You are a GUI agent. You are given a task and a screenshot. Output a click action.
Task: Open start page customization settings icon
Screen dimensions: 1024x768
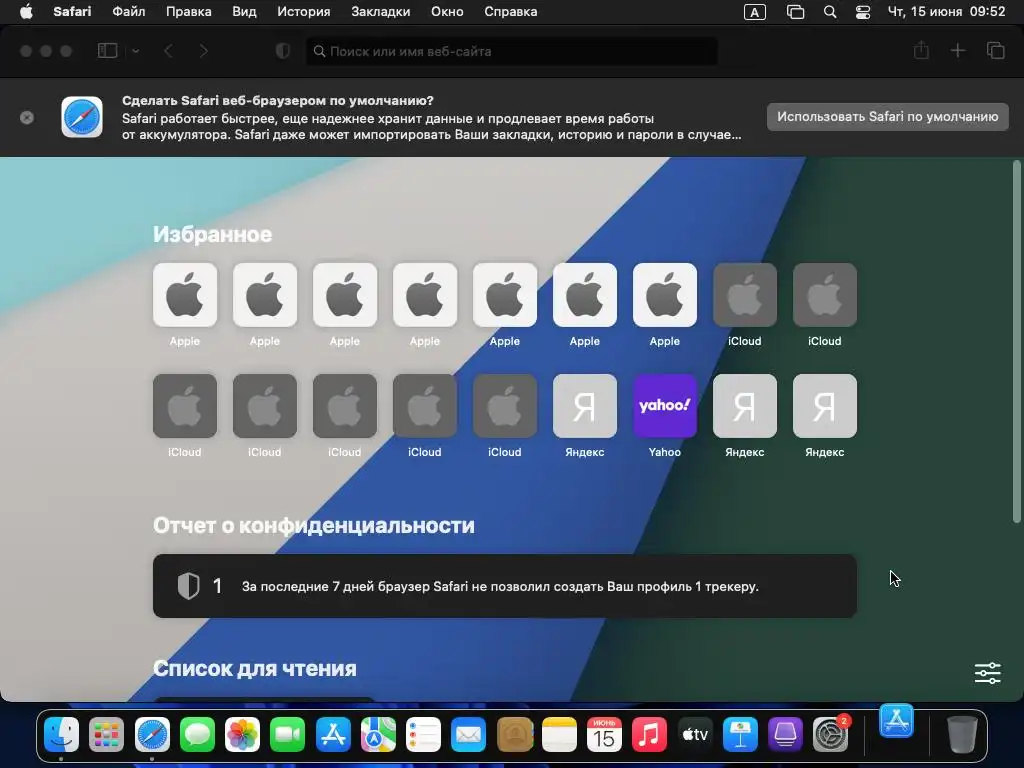(987, 673)
